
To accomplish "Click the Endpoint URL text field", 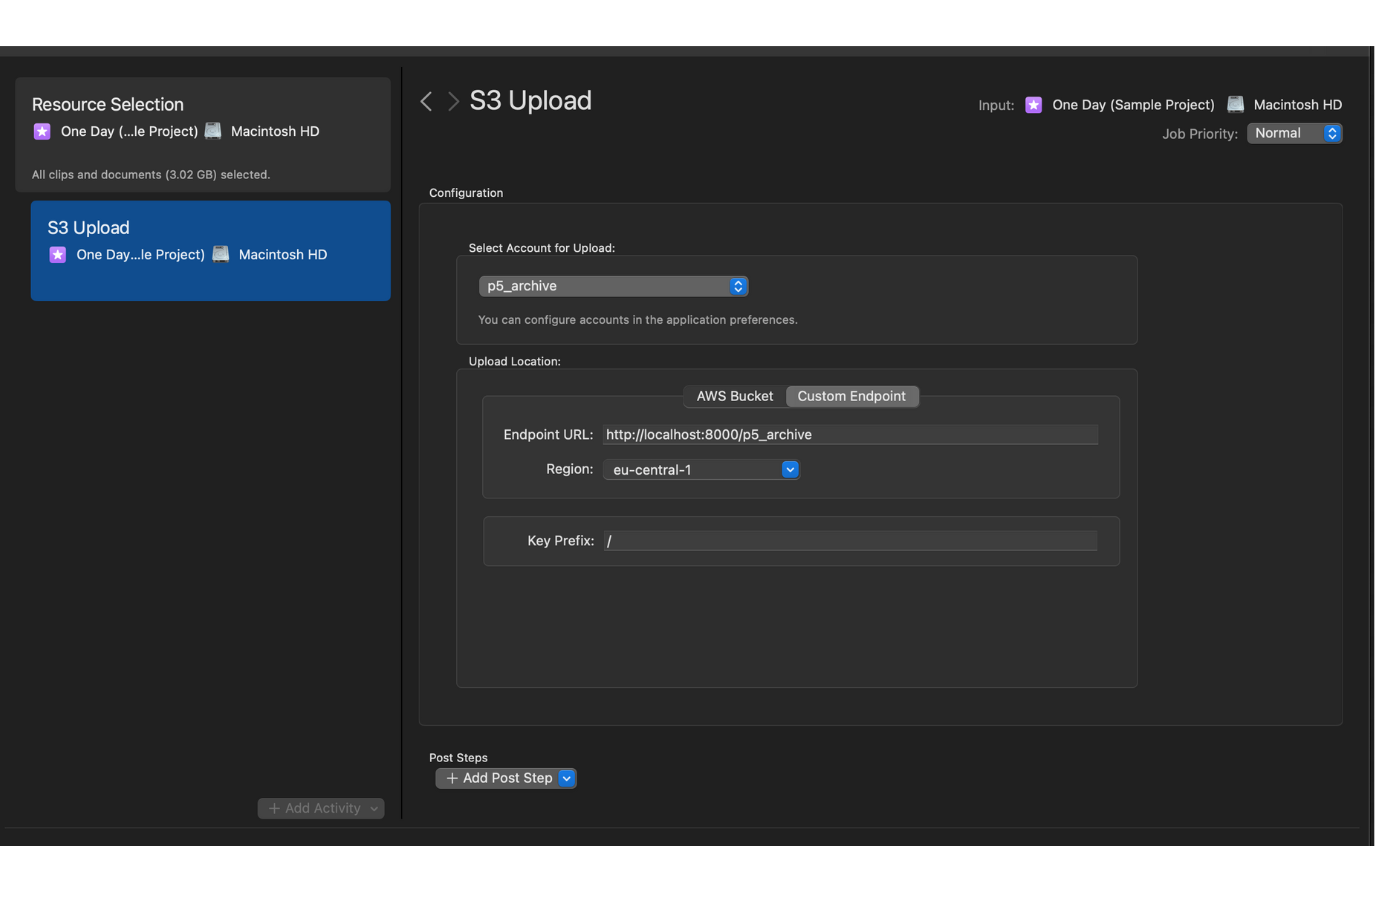I will pyautogui.click(x=850, y=435).
